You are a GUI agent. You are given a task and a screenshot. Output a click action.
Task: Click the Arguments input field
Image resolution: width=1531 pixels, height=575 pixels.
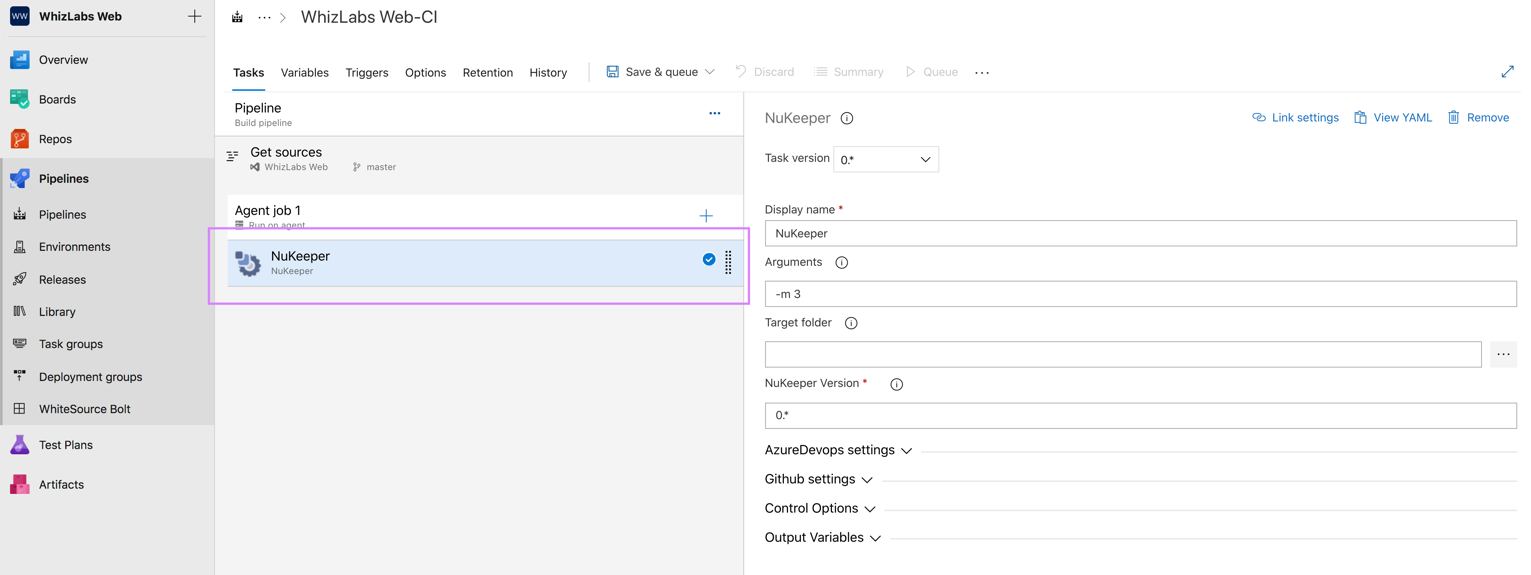pyautogui.click(x=1140, y=294)
